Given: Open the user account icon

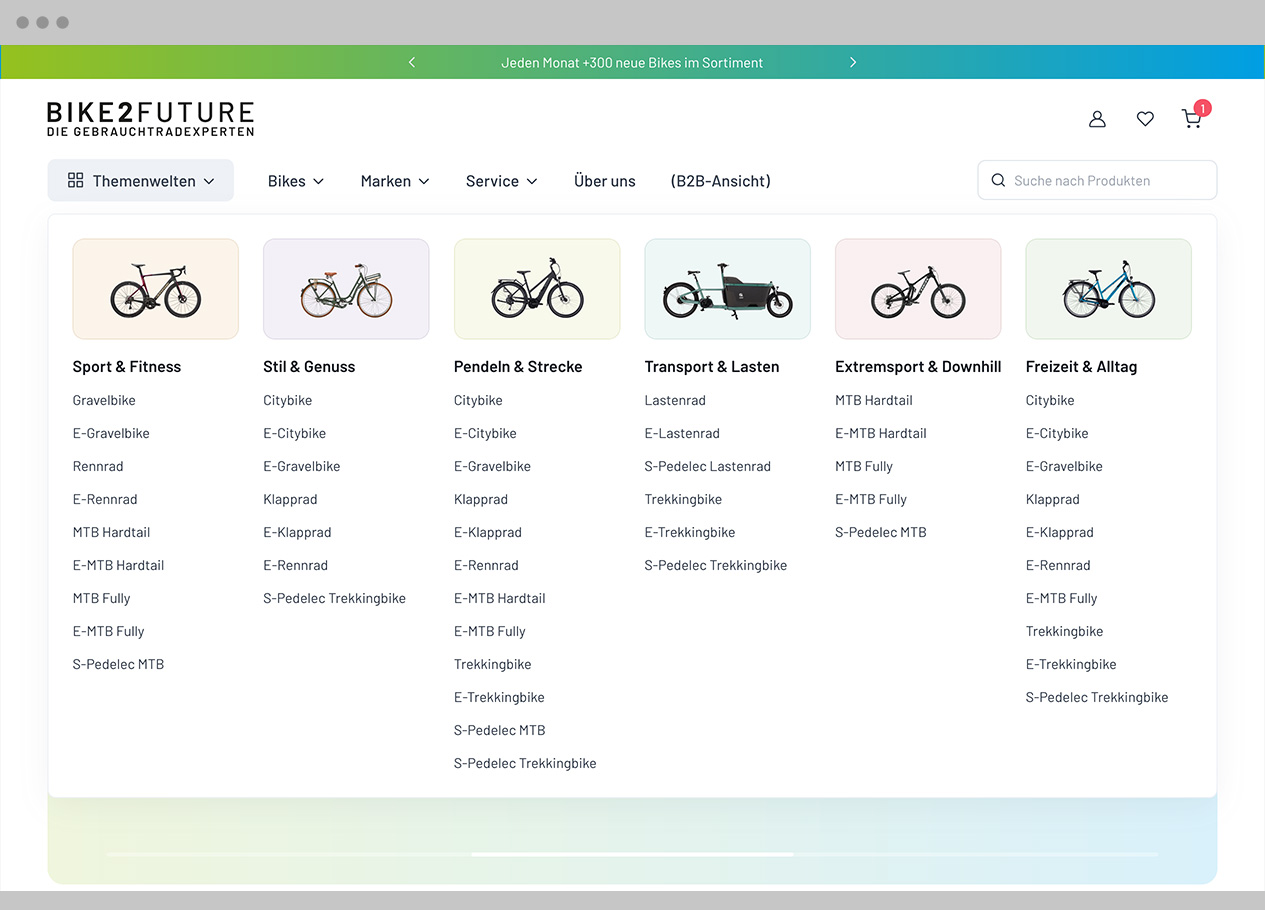Looking at the screenshot, I should tap(1097, 119).
